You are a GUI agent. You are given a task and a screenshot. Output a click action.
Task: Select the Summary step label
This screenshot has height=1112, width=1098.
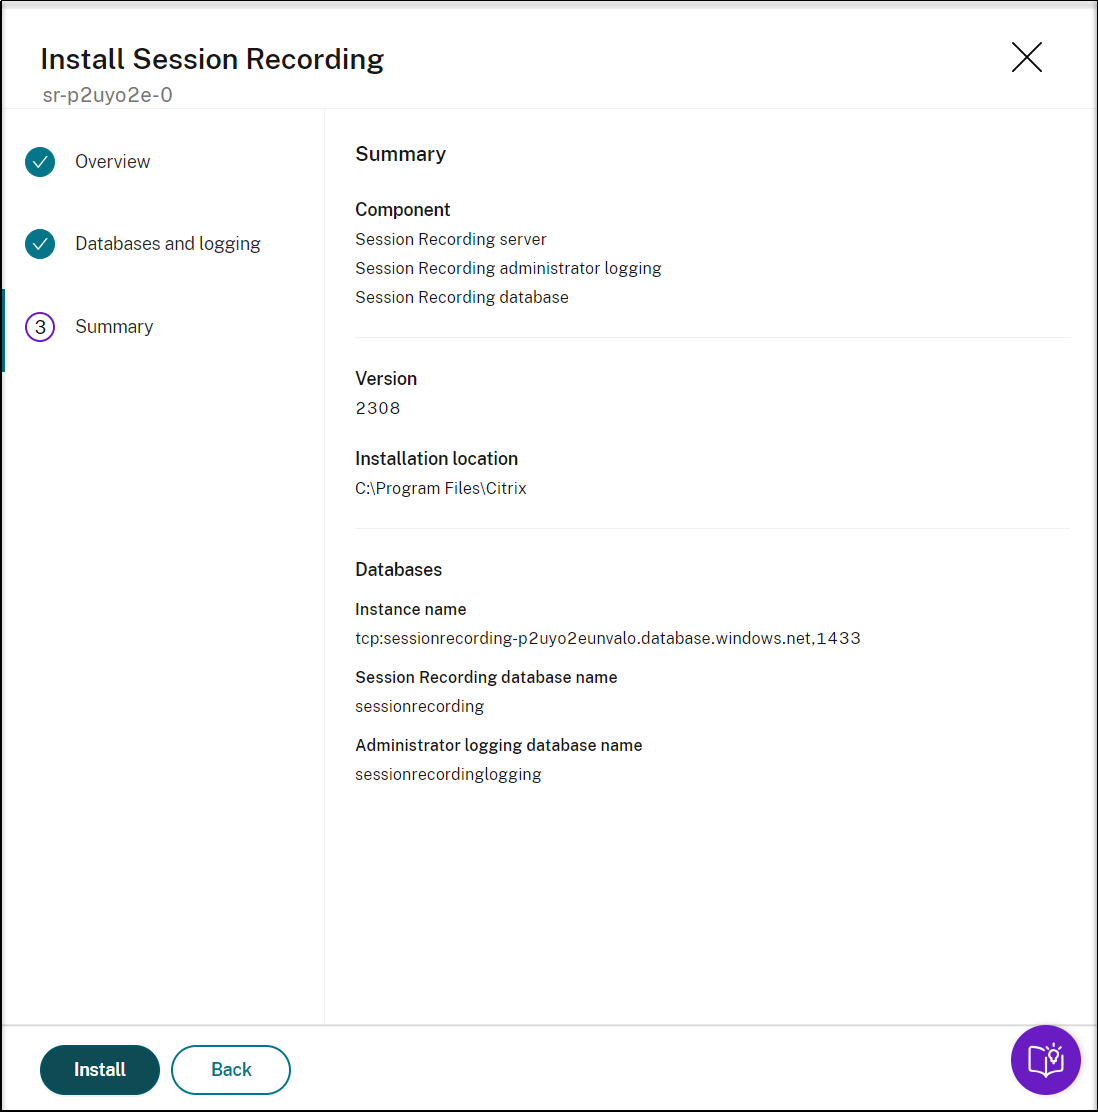(x=114, y=326)
